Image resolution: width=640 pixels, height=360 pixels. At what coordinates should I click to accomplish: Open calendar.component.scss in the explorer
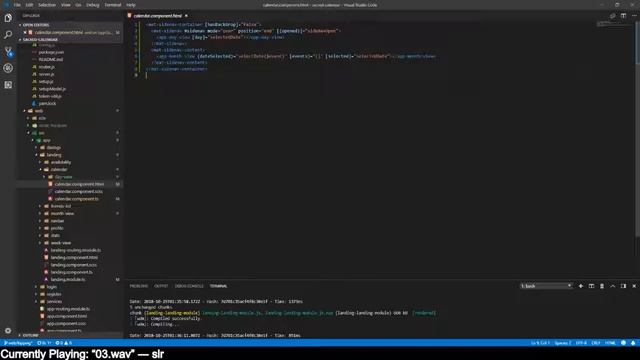tap(78, 192)
